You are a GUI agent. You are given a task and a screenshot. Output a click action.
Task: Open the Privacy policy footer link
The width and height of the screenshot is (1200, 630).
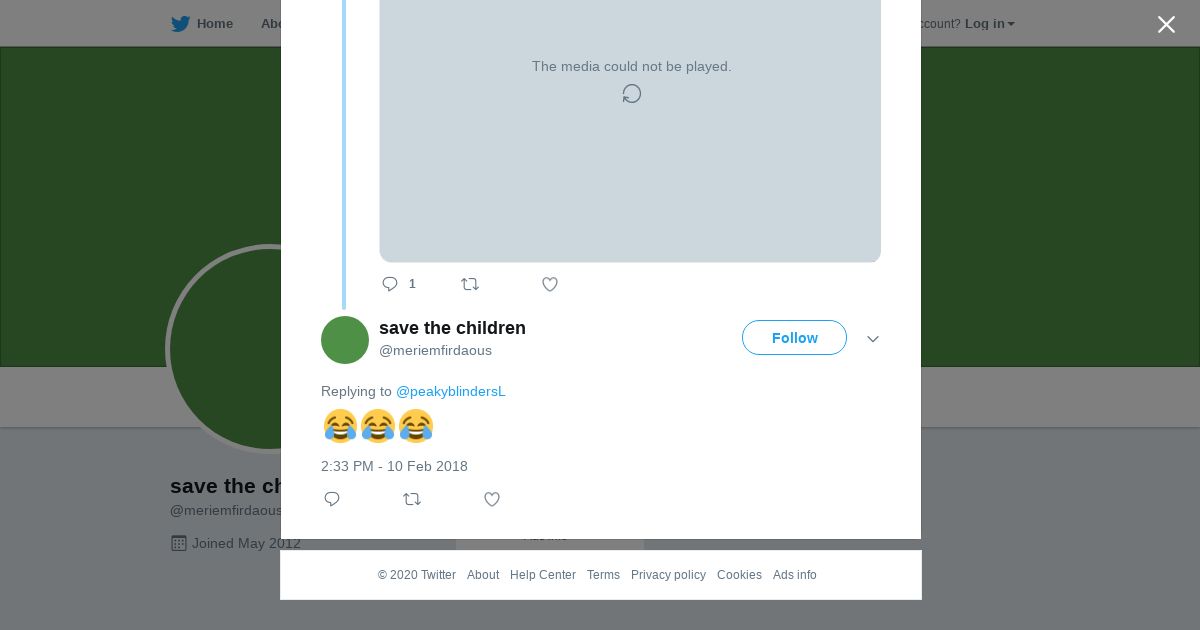coord(668,575)
